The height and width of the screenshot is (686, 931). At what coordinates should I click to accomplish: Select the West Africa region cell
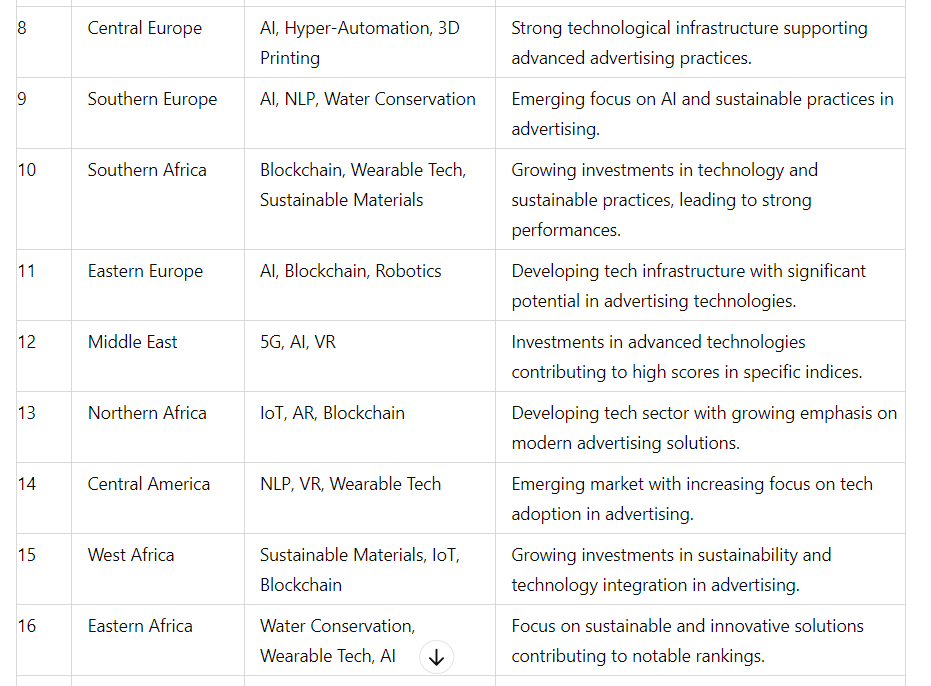tap(158, 569)
